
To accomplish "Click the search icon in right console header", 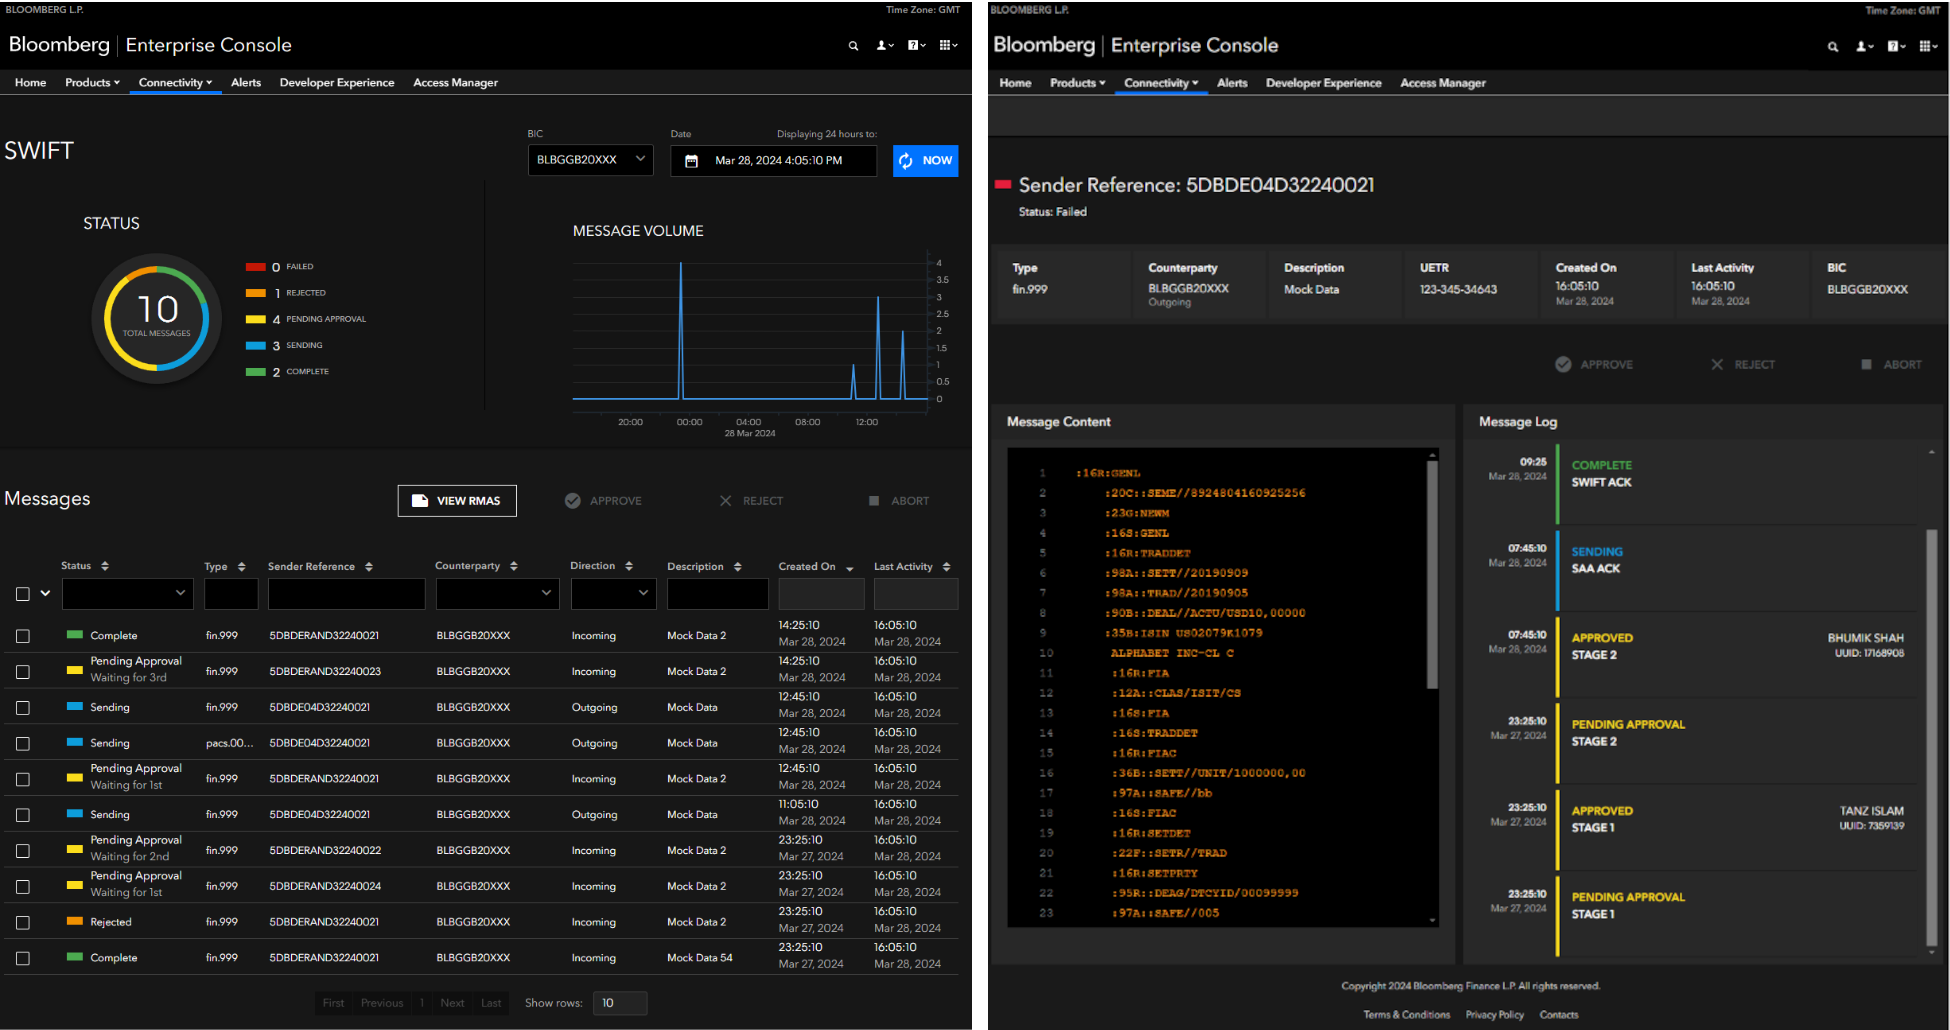I will 1832,47.
